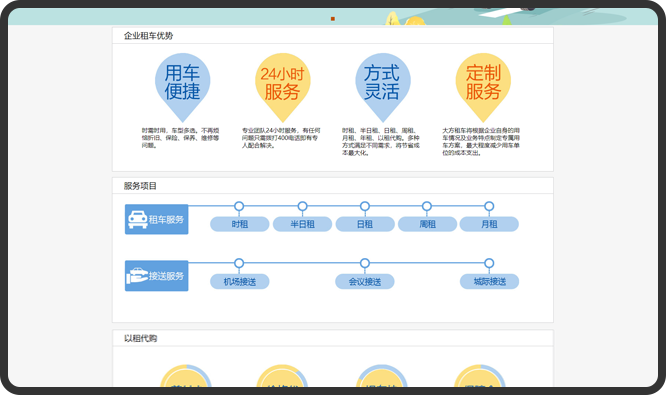The image size is (666, 395).
Task: Click the 用车便捷 blue pin icon
Action: point(182,87)
